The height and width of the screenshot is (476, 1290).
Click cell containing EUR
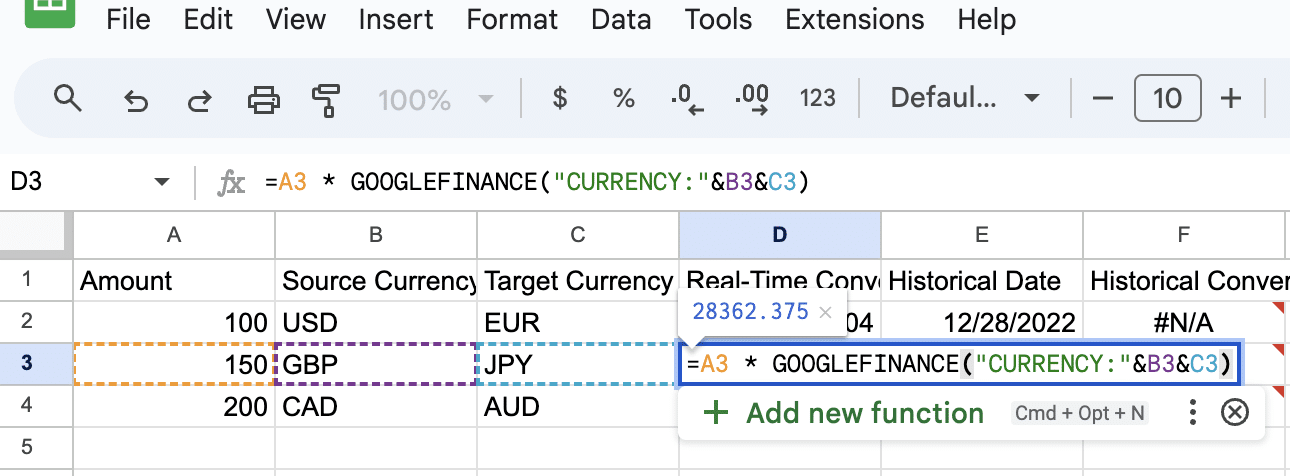tap(578, 322)
